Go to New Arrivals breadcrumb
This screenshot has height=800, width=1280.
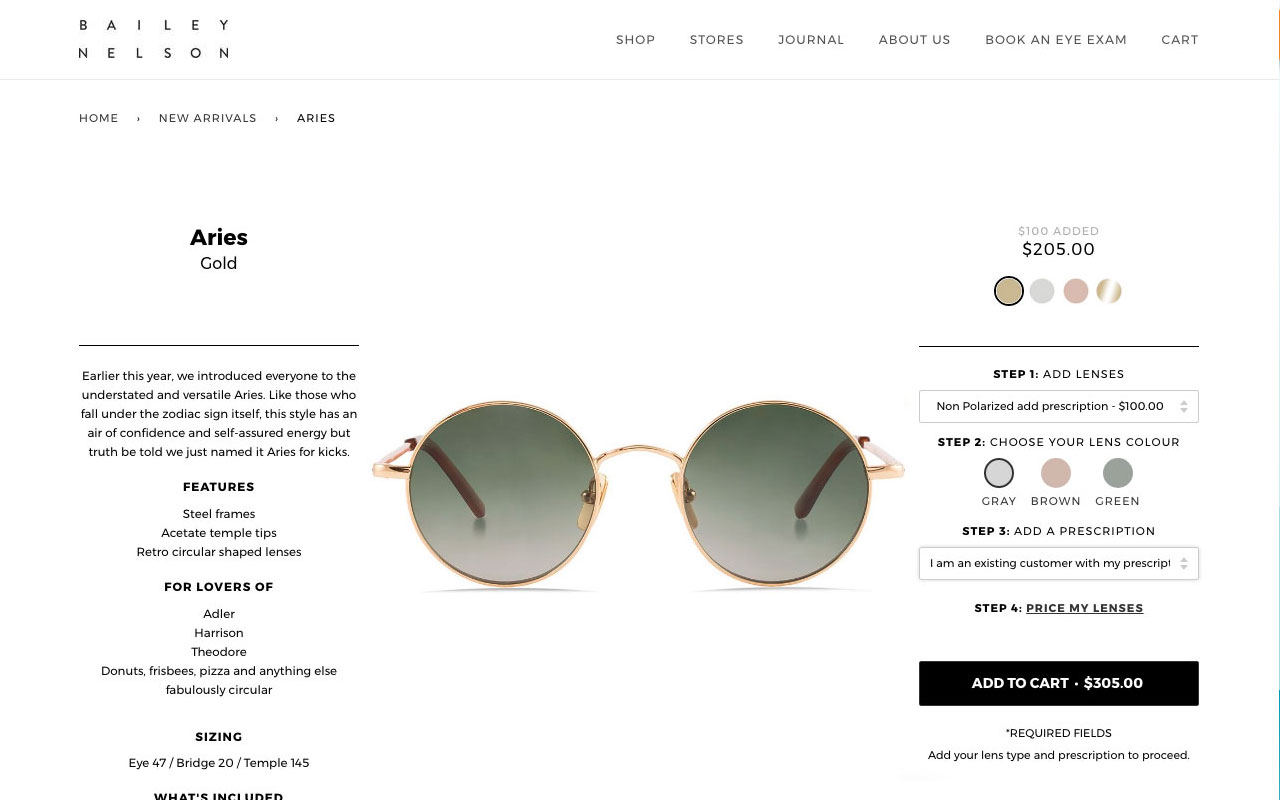(x=207, y=118)
